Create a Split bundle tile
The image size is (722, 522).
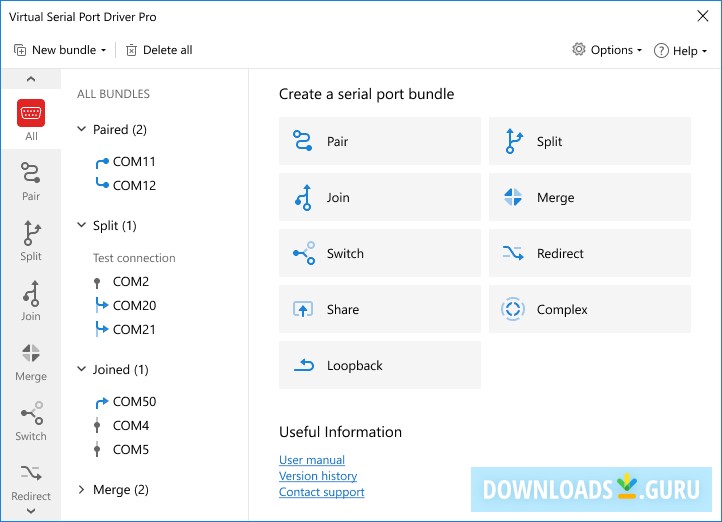(x=590, y=141)
